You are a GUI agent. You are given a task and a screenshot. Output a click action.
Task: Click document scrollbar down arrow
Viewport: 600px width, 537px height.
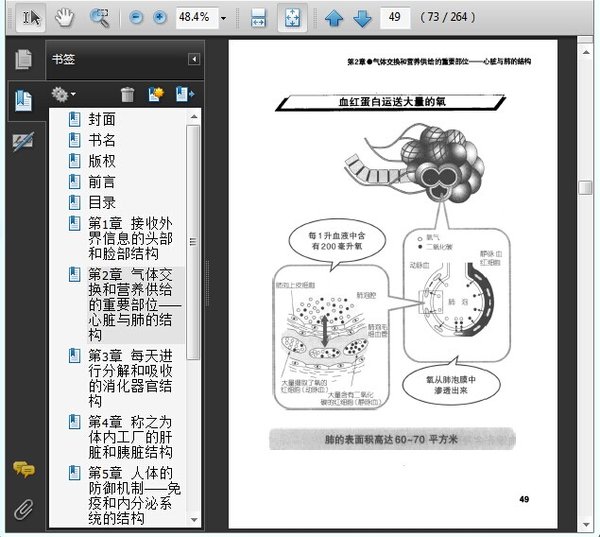coord(586,524)
